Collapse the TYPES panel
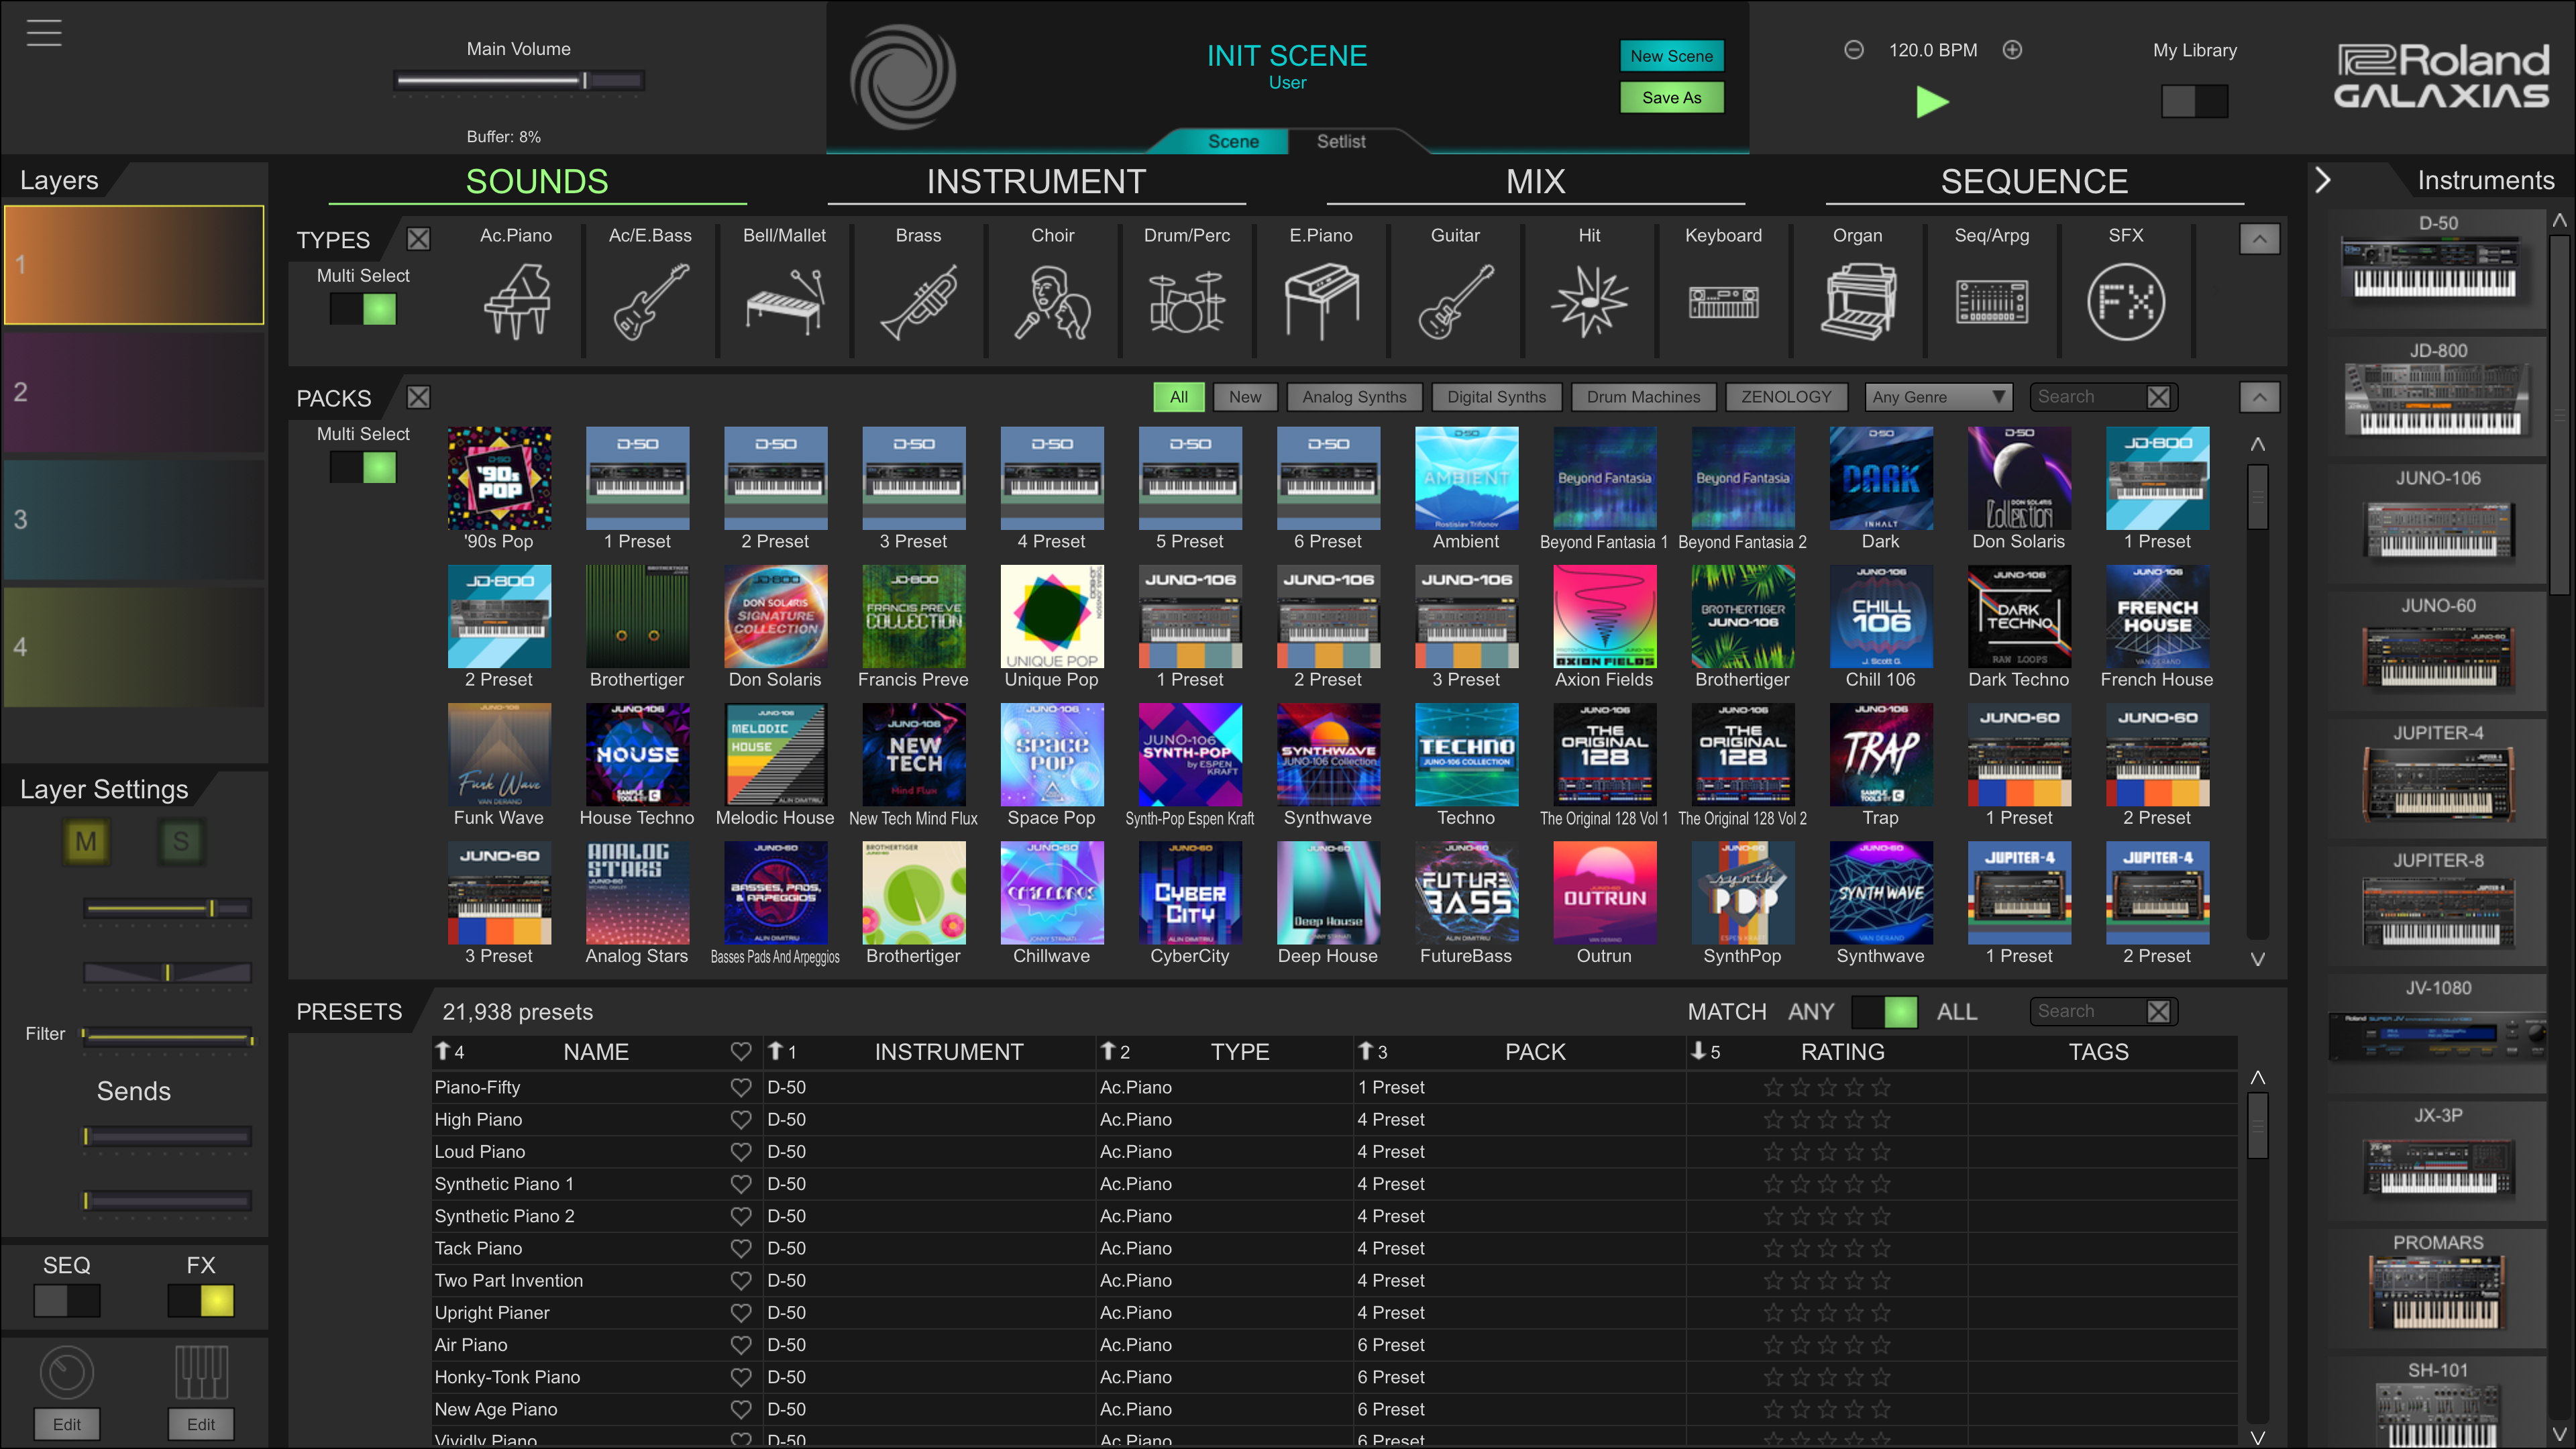2576x1449 pixels. tap(2259, 239)
